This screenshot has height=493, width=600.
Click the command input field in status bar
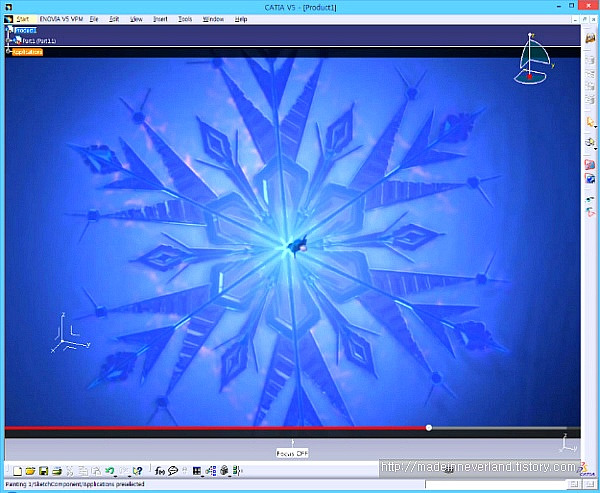coord(495,485)
